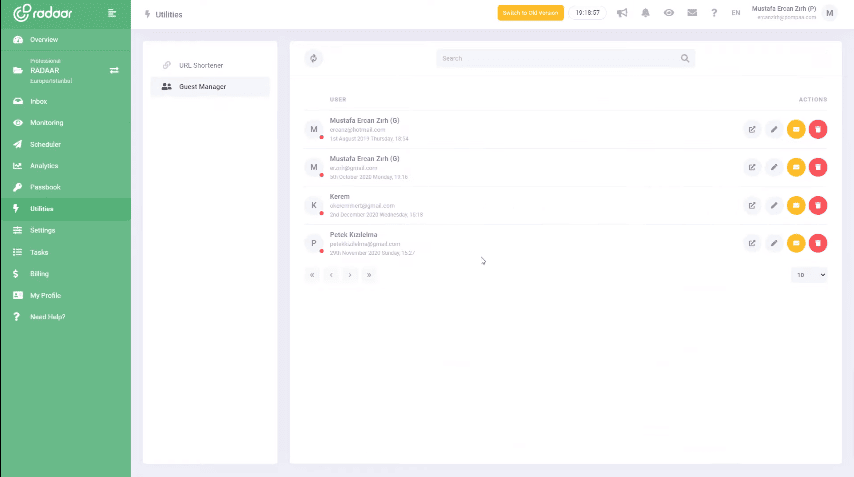This screenshot has height=477, width=854.
Task: Click the refresh icon above the user list
Action: pos(314,59)
